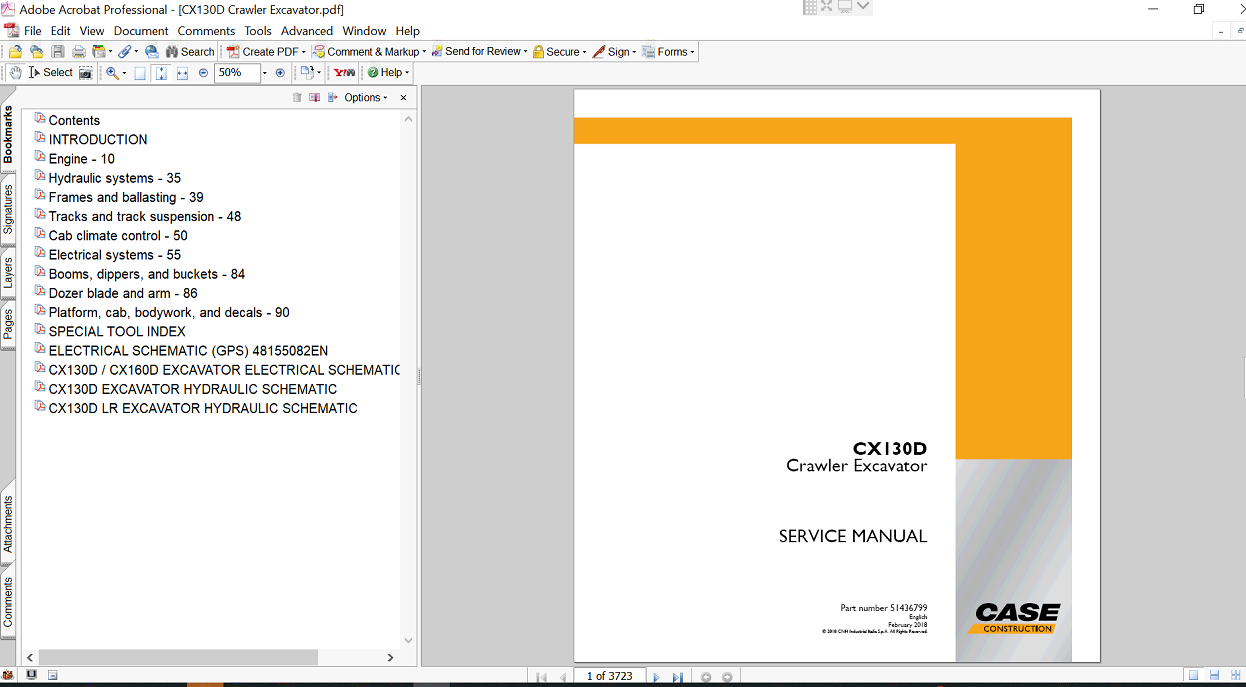
Task: Click the Save floppy disk icon
Action: point(58,52)
